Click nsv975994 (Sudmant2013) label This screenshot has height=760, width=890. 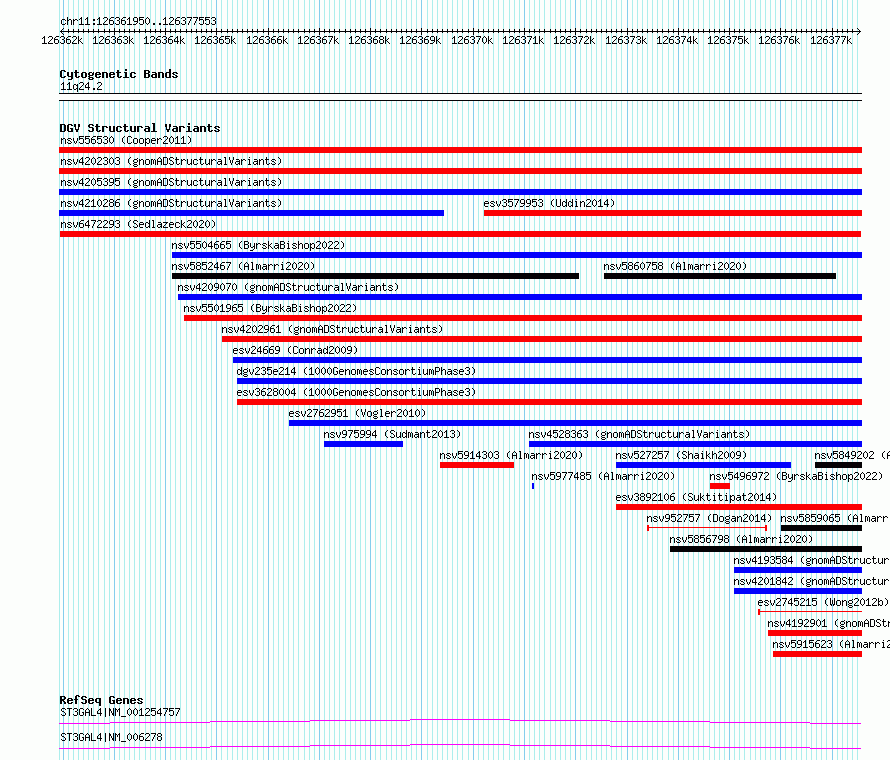point(392,434)
